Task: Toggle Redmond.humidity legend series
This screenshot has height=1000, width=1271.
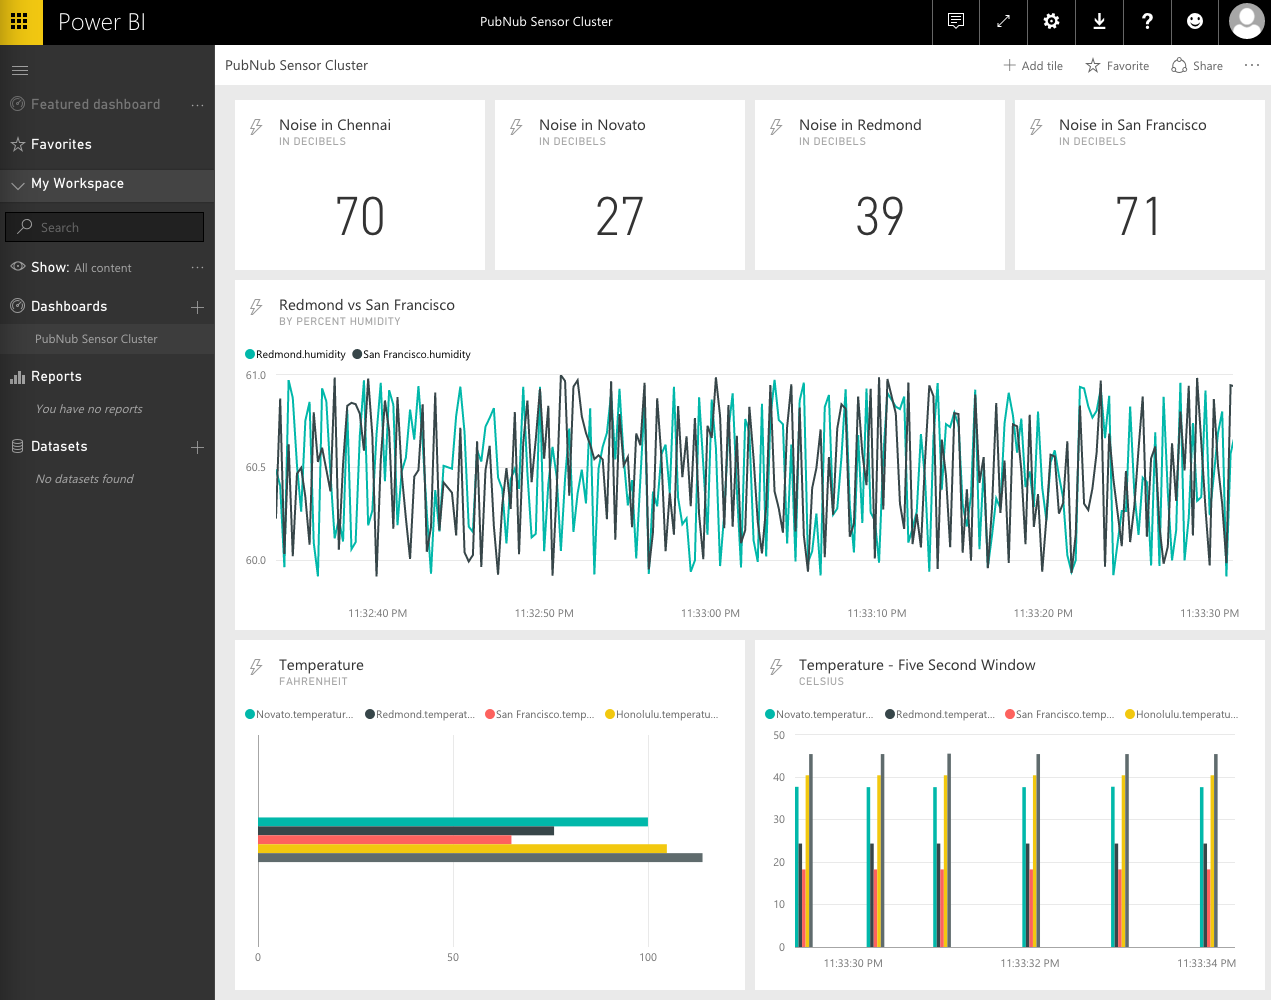Action: click(296, 354)
